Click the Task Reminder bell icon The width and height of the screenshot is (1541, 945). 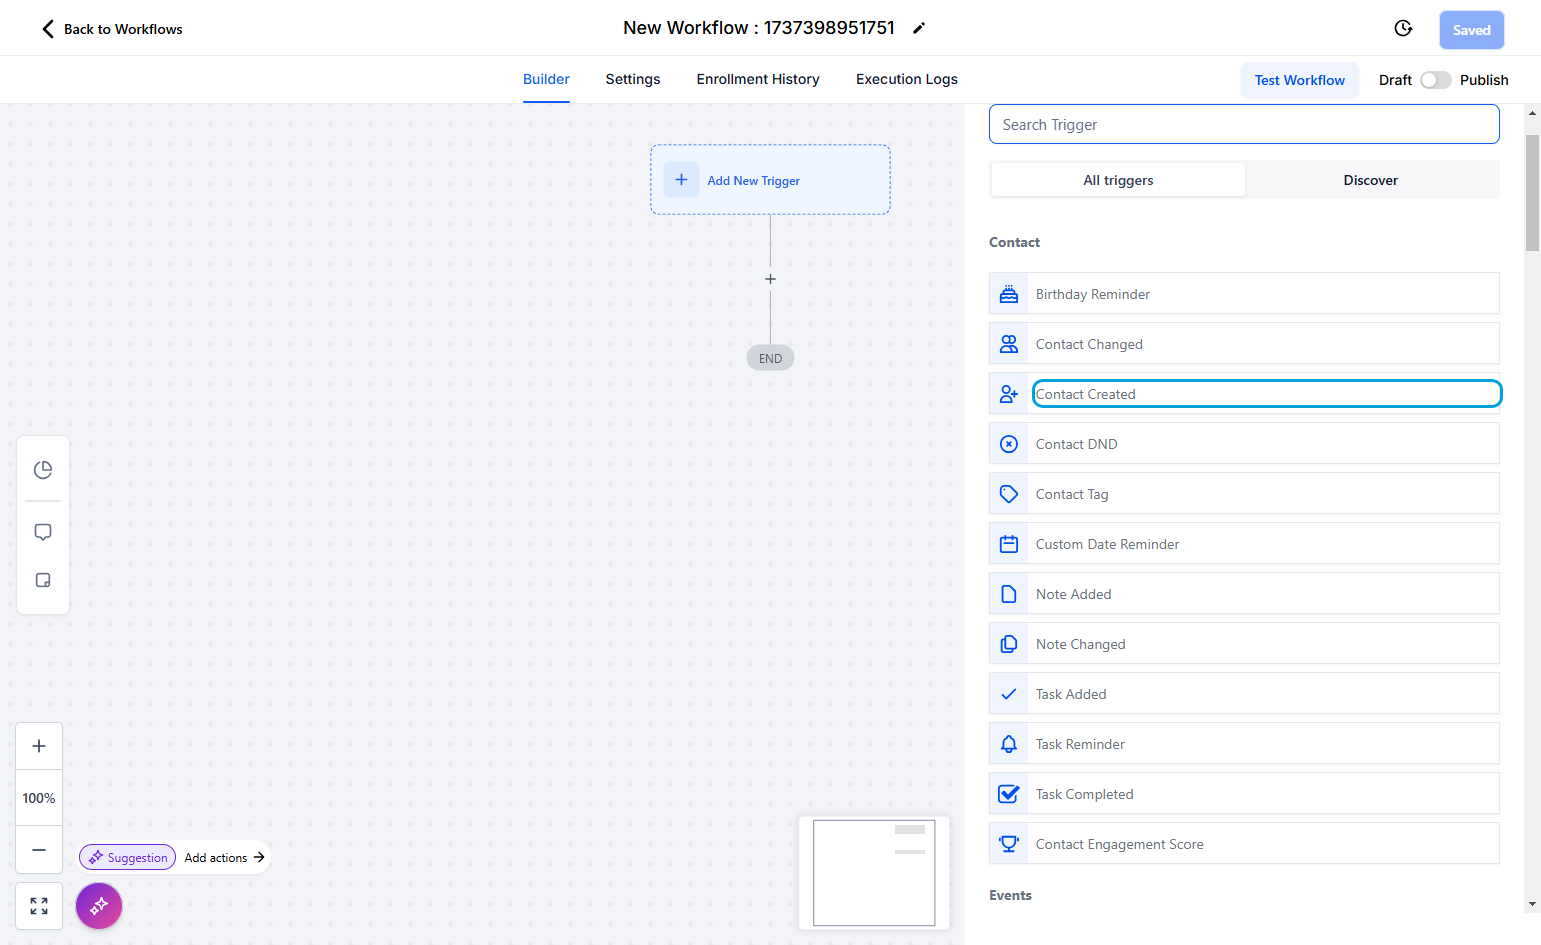click(x=1009, y=744)
